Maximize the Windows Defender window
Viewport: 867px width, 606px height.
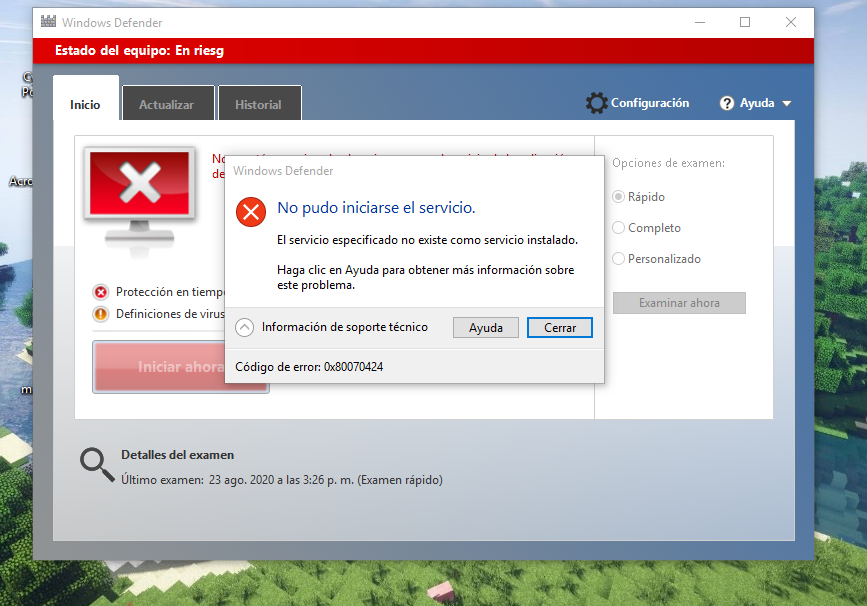pyautogui.click(x=745, y=22)
